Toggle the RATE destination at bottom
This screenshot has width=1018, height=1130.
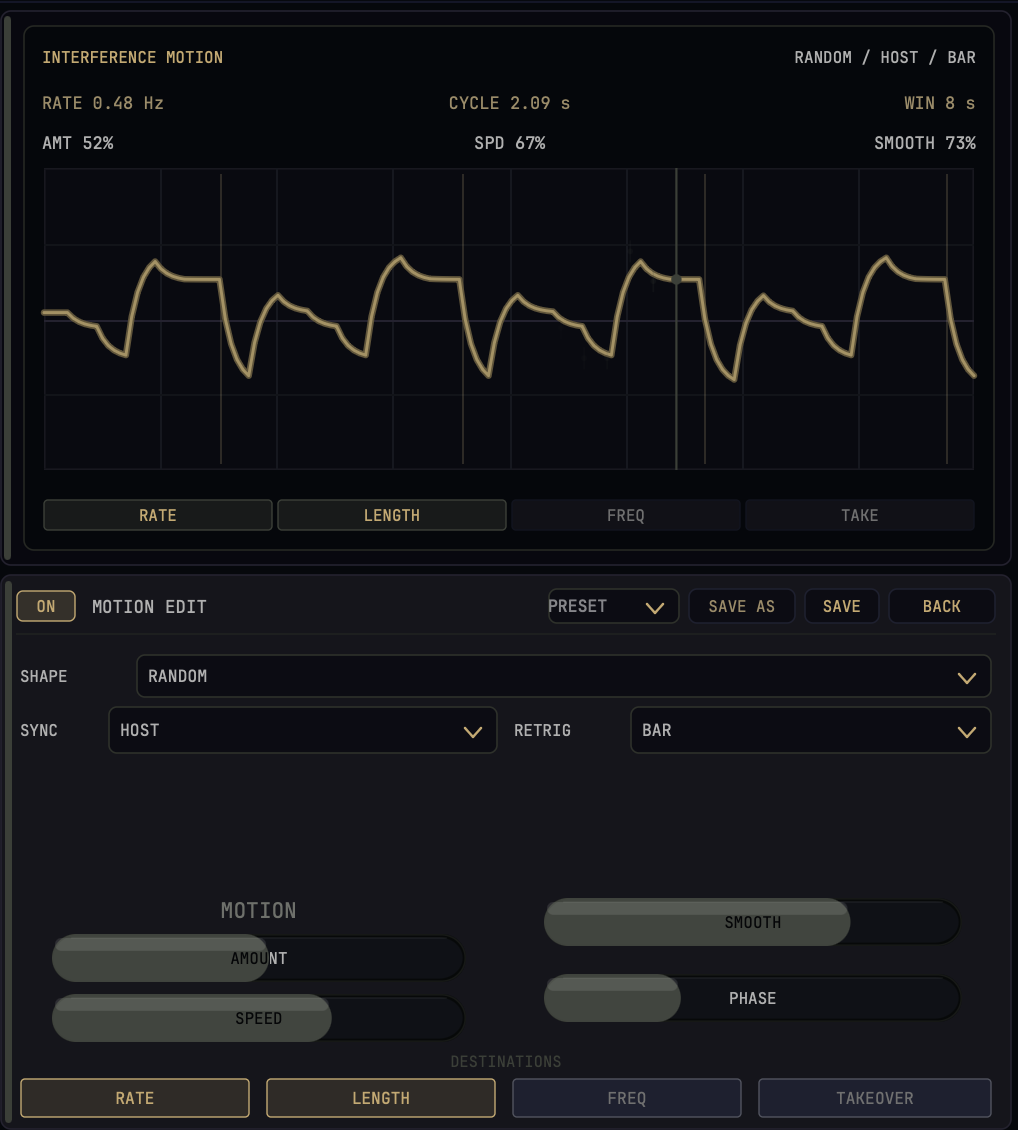coord(135,1098)
